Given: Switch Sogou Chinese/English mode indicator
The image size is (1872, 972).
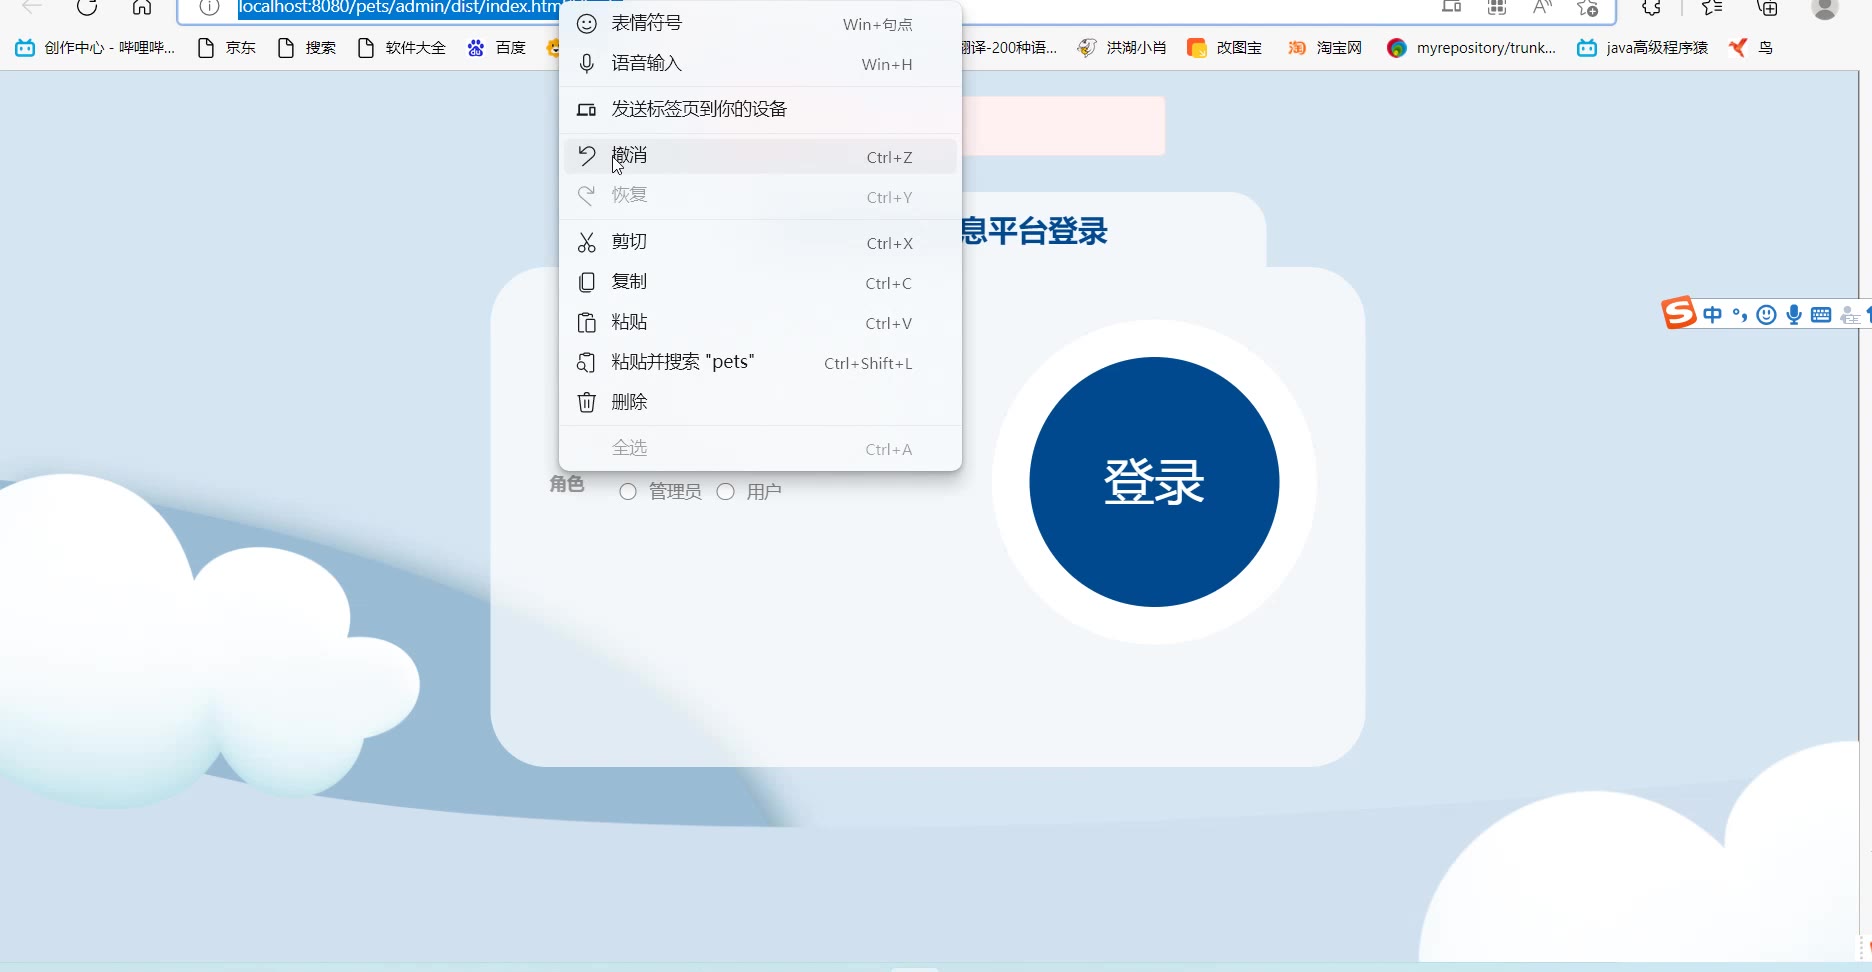Looking at the screenshot, I should tap(1713, 315).
